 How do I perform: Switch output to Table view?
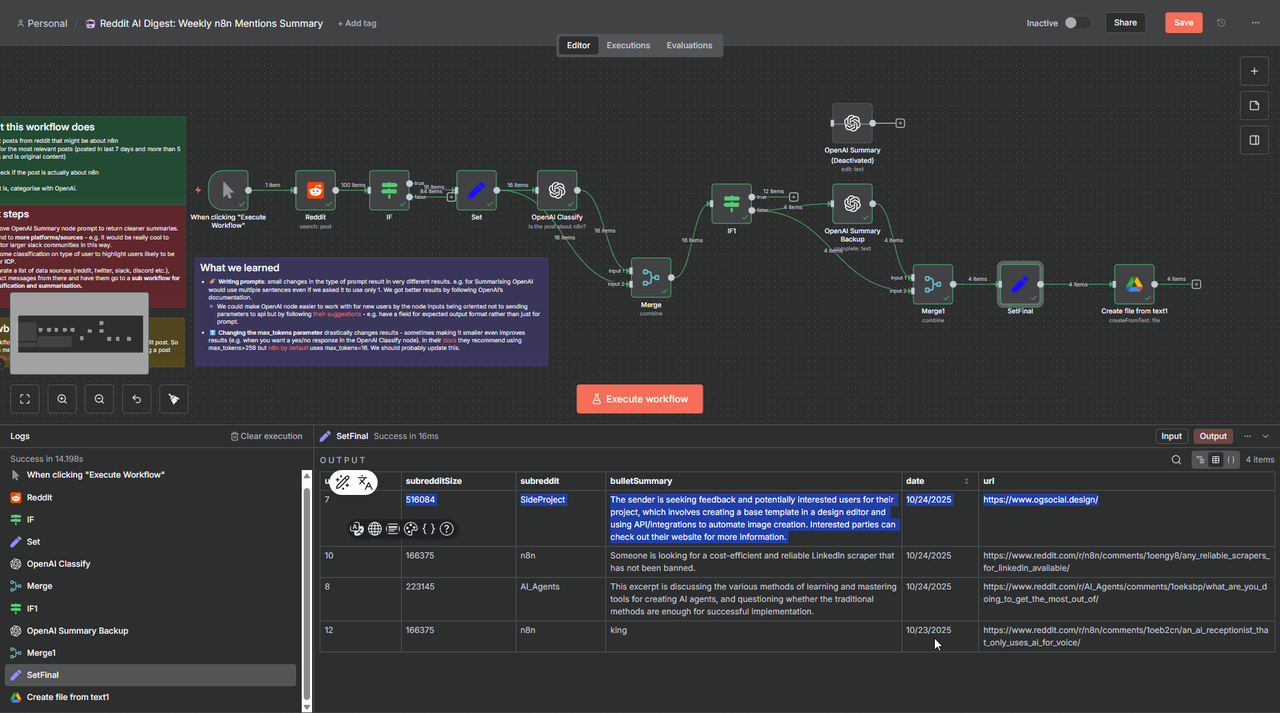[x=1216, y=460]
